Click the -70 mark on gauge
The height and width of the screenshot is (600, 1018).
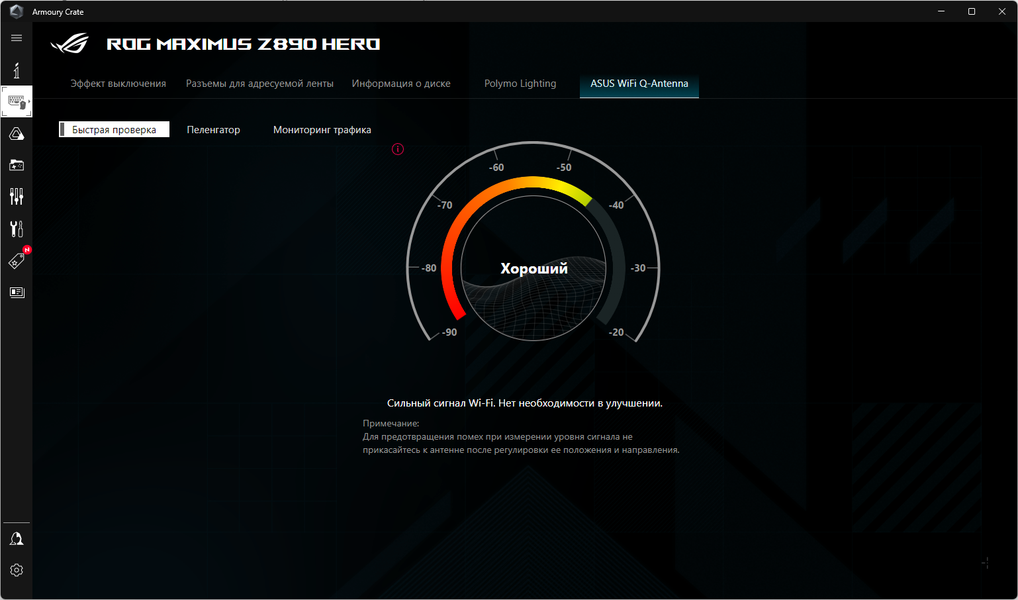pos(444,205)
